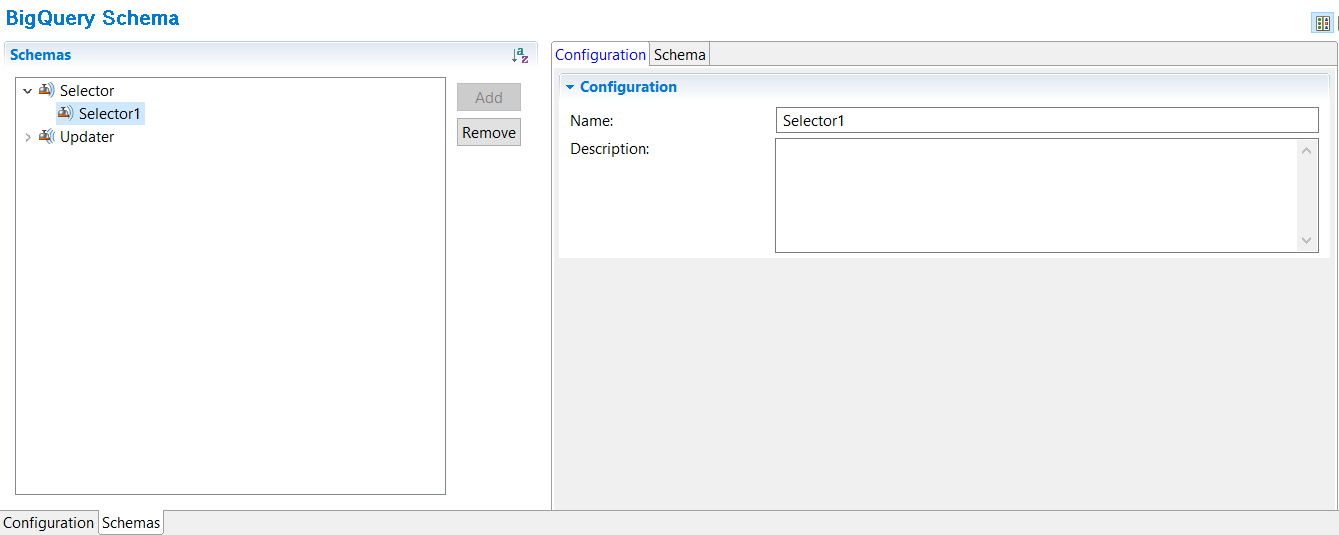Switch to the Schema tab in right panel

(x=680, y=55)
